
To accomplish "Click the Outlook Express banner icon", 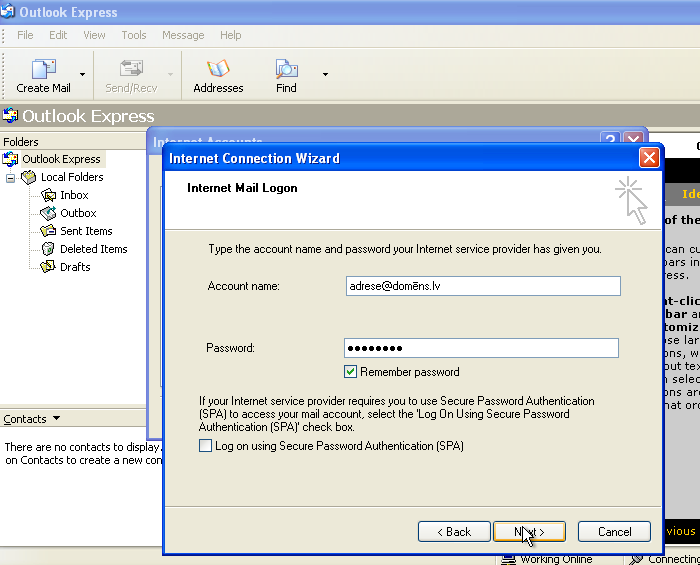I will point(10,116).
